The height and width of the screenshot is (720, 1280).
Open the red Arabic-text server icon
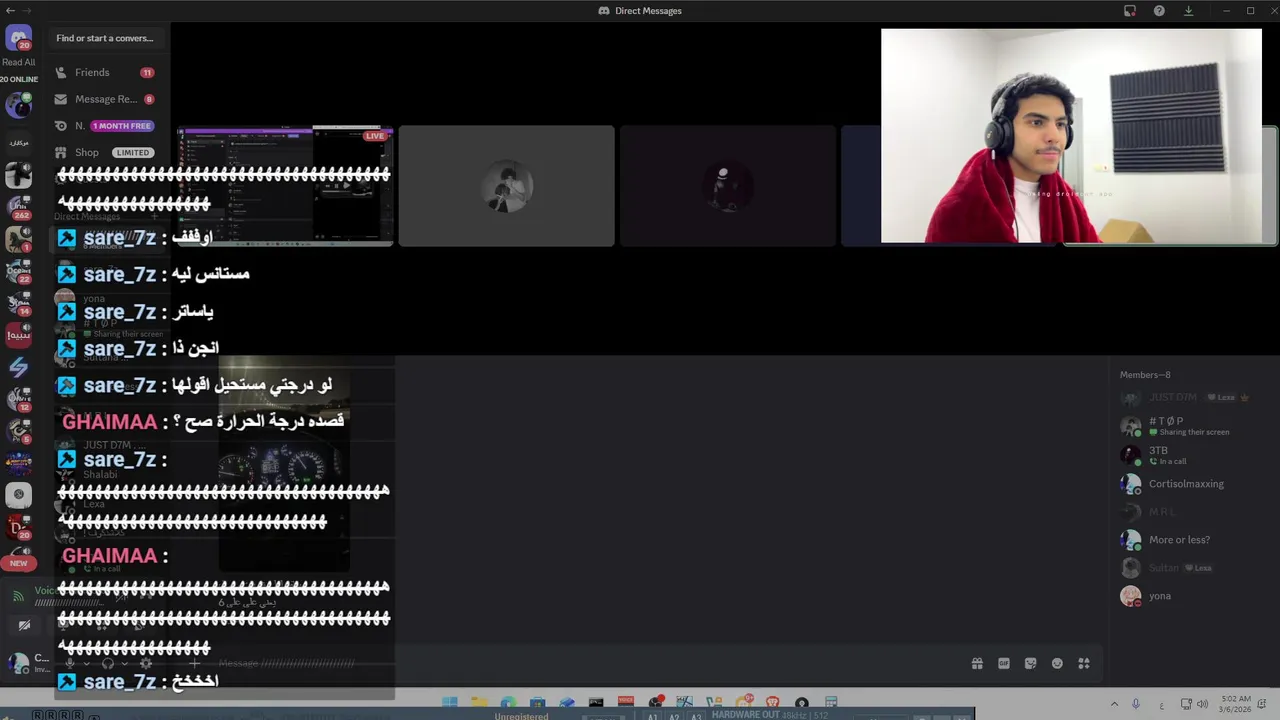point(18,334)
